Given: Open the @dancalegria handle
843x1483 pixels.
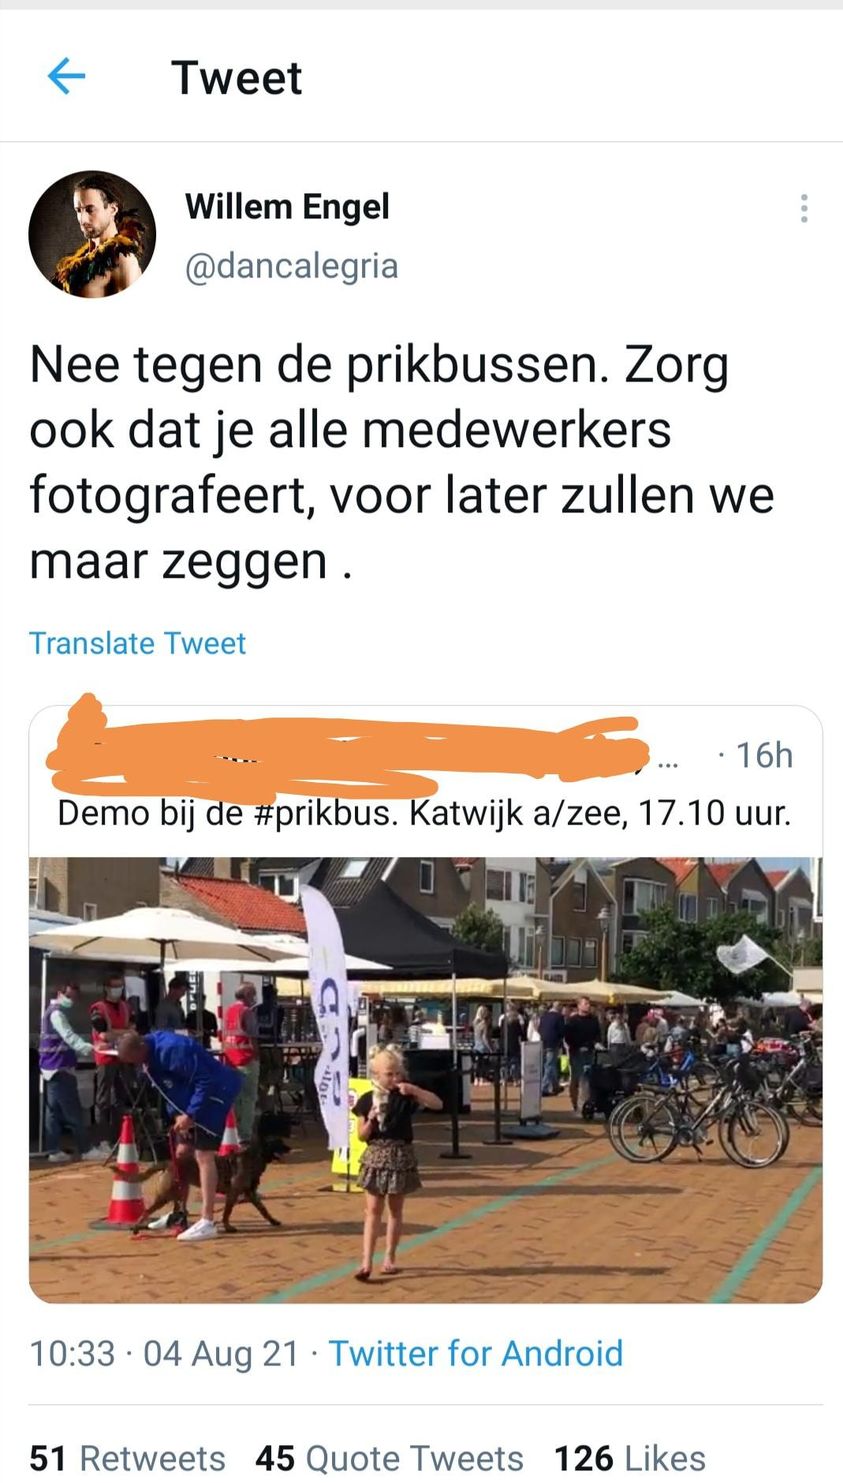Looking at the screenshot, I should click(291, 266).
